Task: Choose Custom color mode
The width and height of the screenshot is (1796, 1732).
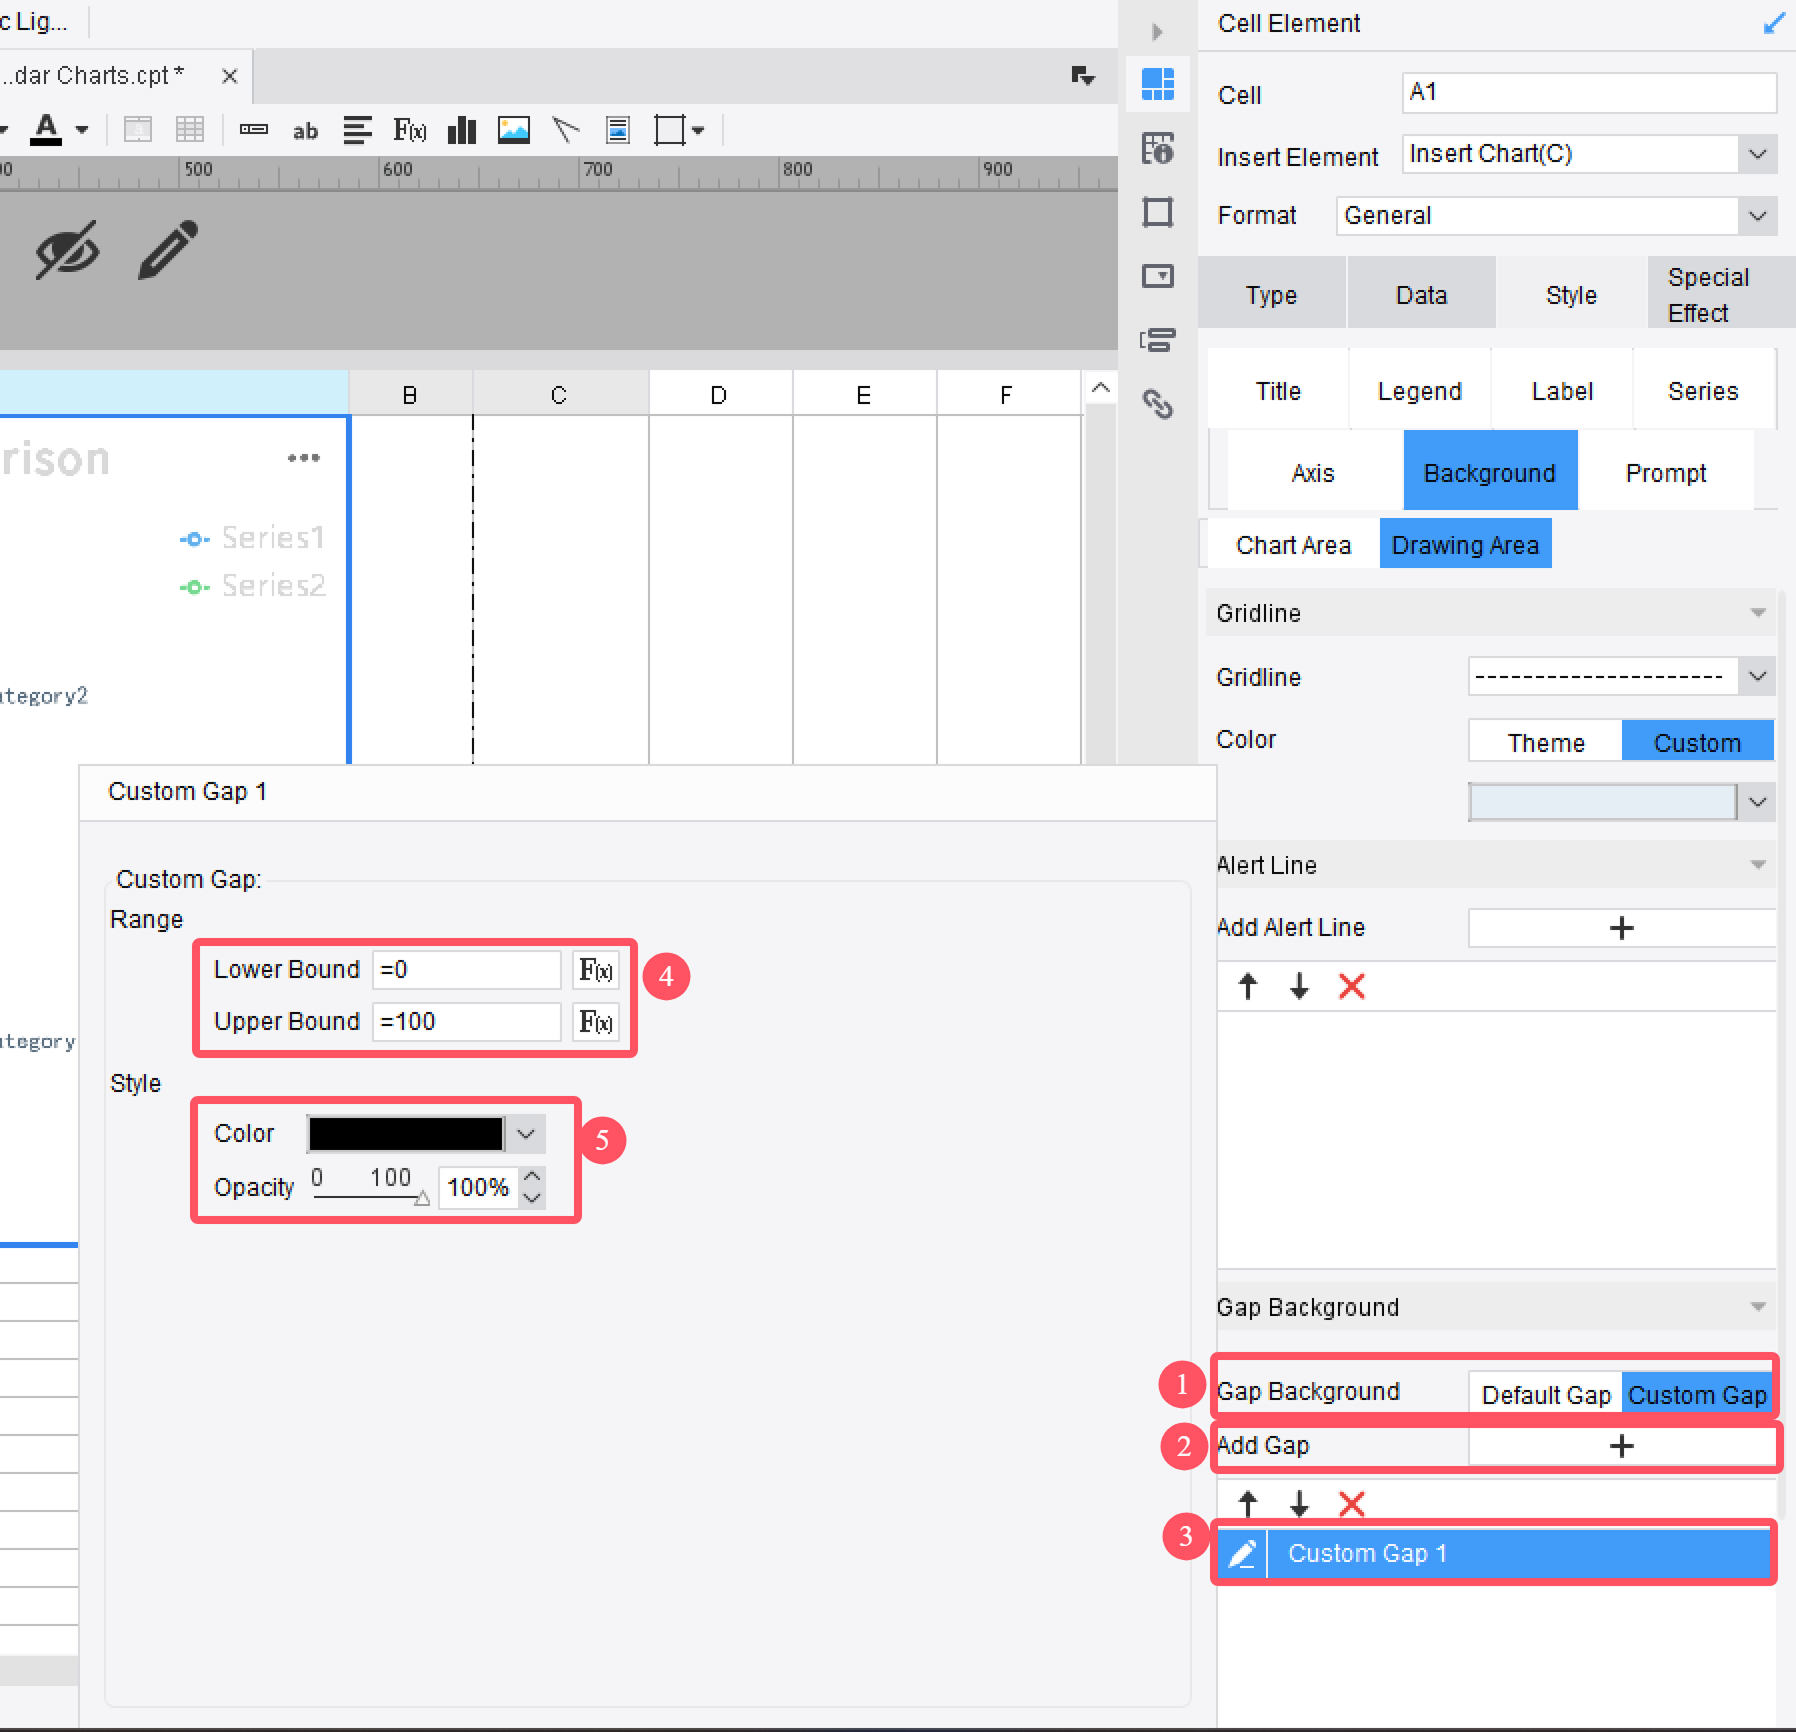Action: pyautogui.click(x=1697, y=742)
